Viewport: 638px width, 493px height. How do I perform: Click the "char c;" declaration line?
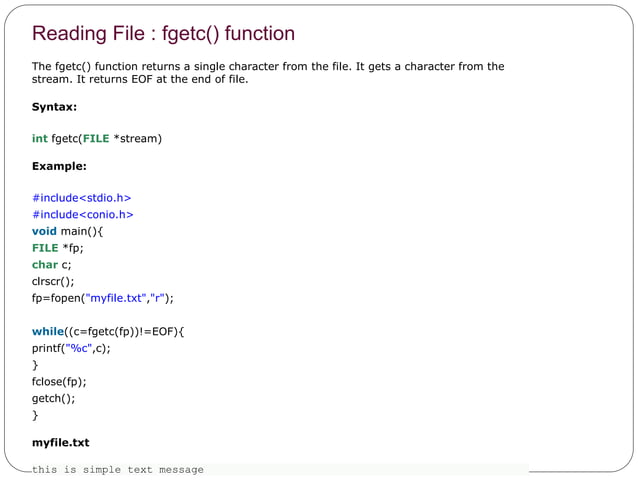point(51,265)
